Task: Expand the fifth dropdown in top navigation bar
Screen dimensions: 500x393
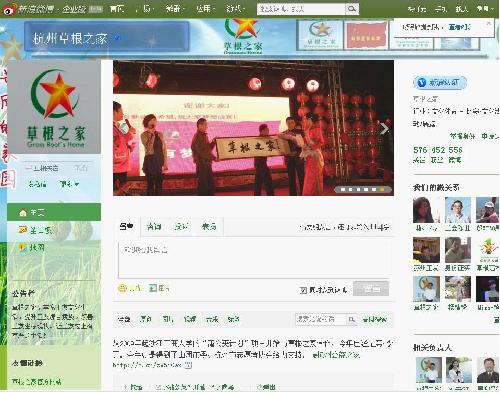Action: (236, 9)
